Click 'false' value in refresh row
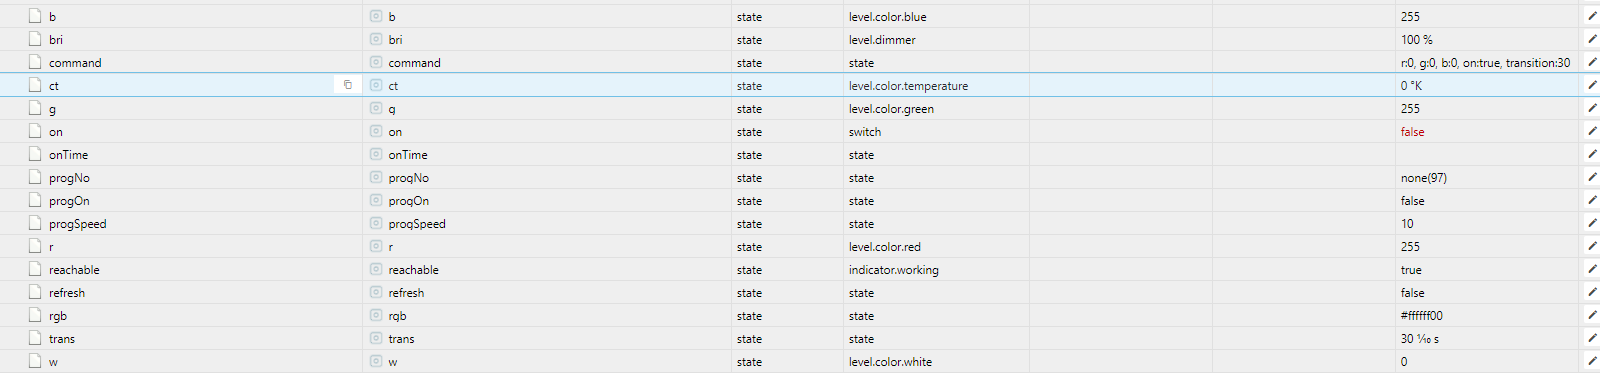 pos(1412,293)
